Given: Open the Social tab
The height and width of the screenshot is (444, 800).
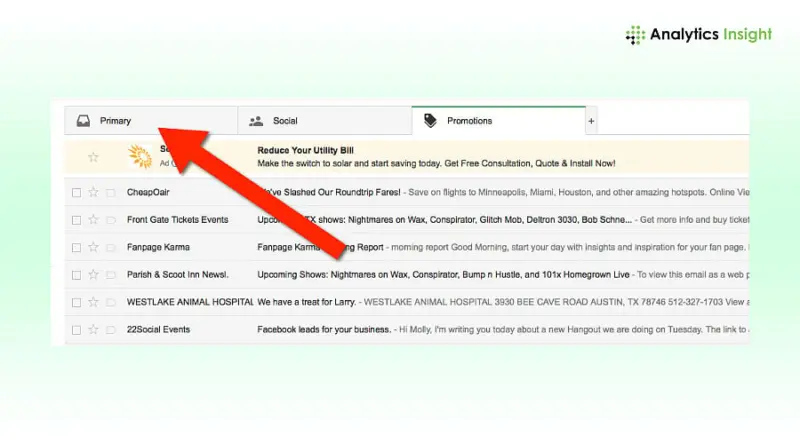Looking at the screenshot, I should (284, 121).
